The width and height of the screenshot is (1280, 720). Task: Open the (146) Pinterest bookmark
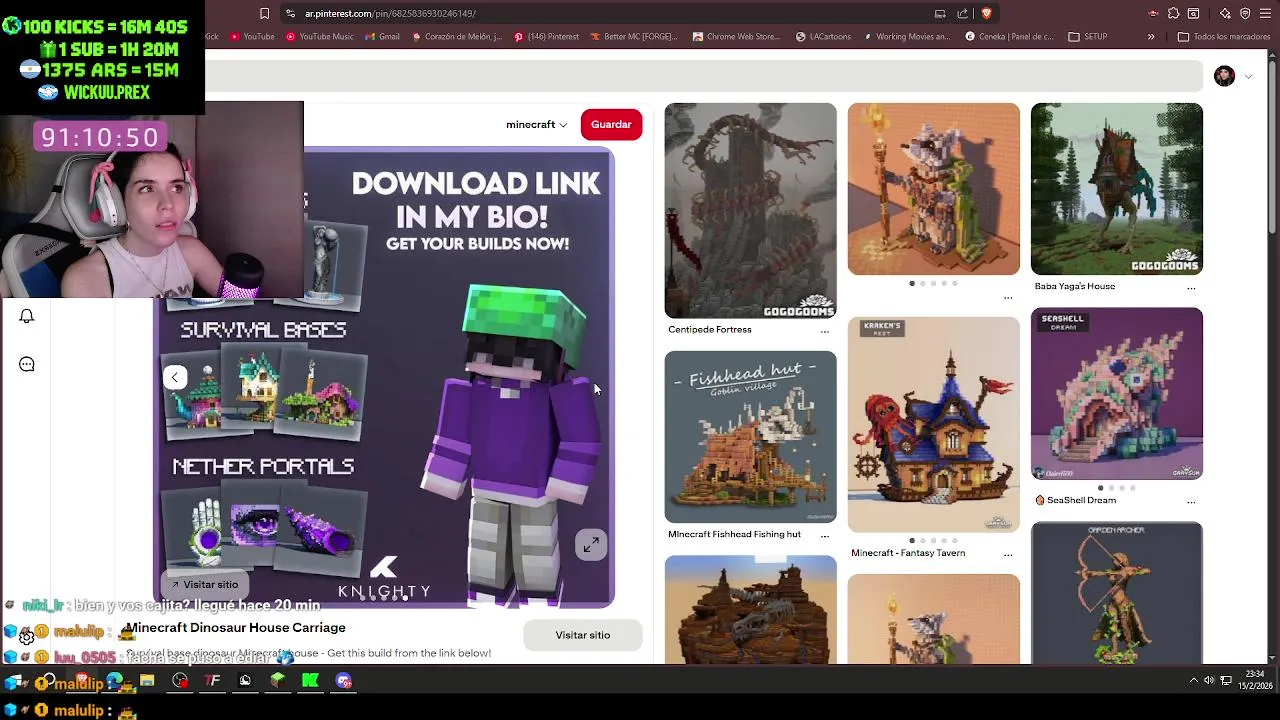click(546, 37)
